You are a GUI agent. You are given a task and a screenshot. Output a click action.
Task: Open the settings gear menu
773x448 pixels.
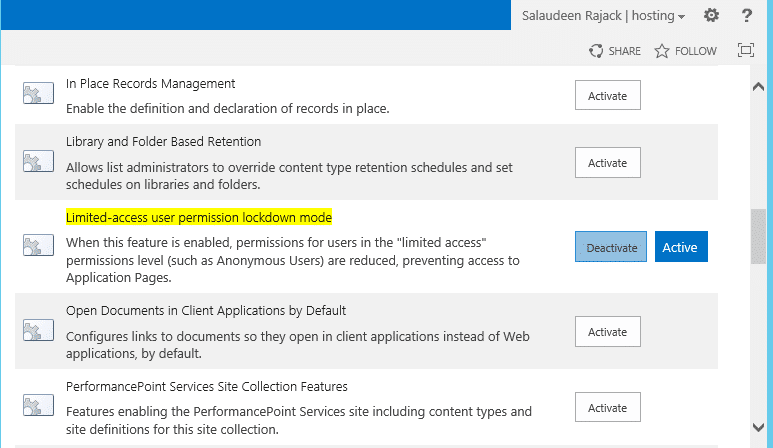(711, 15)
